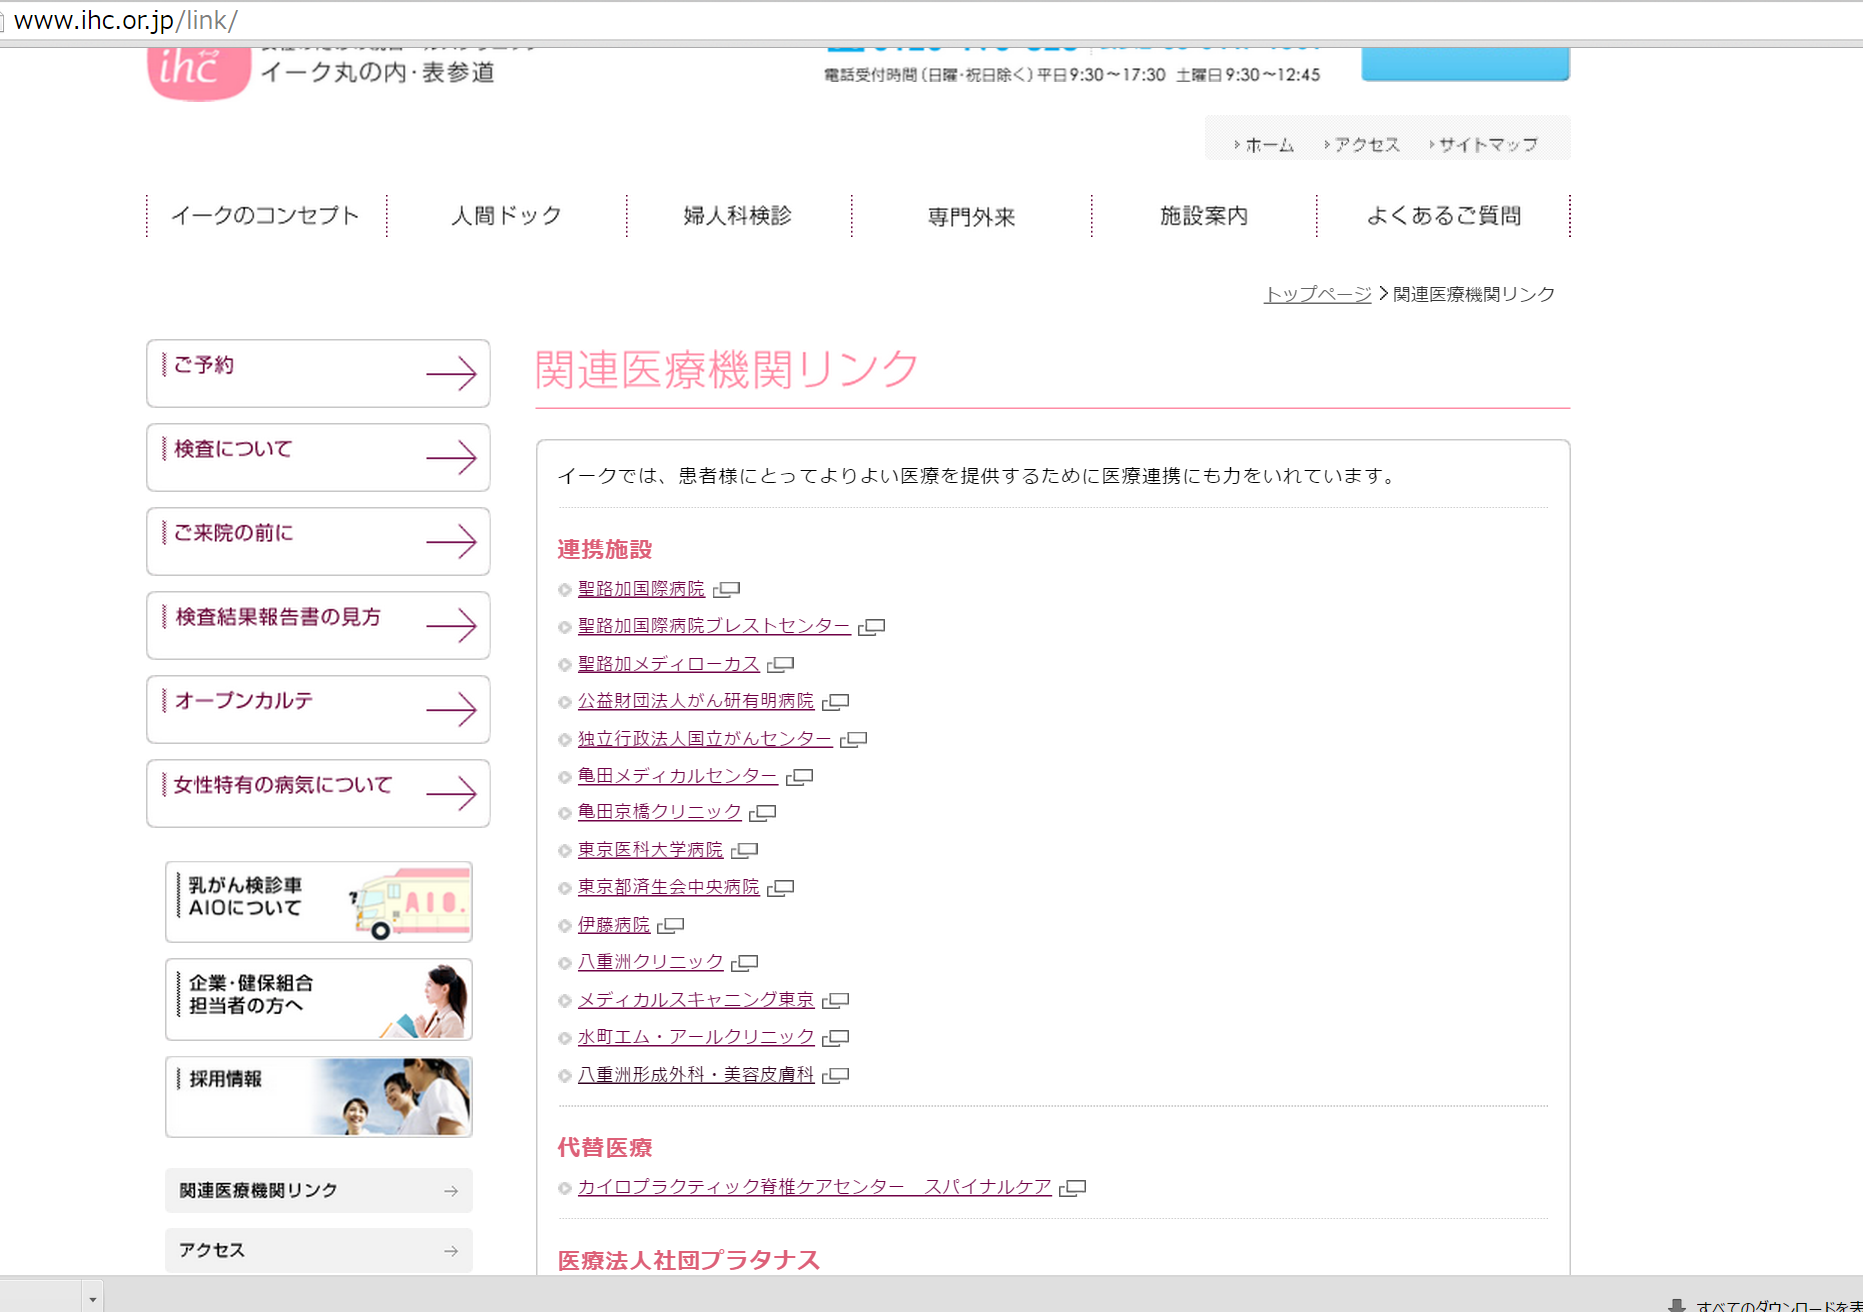Click the browser address bar URL

point(125,20)
